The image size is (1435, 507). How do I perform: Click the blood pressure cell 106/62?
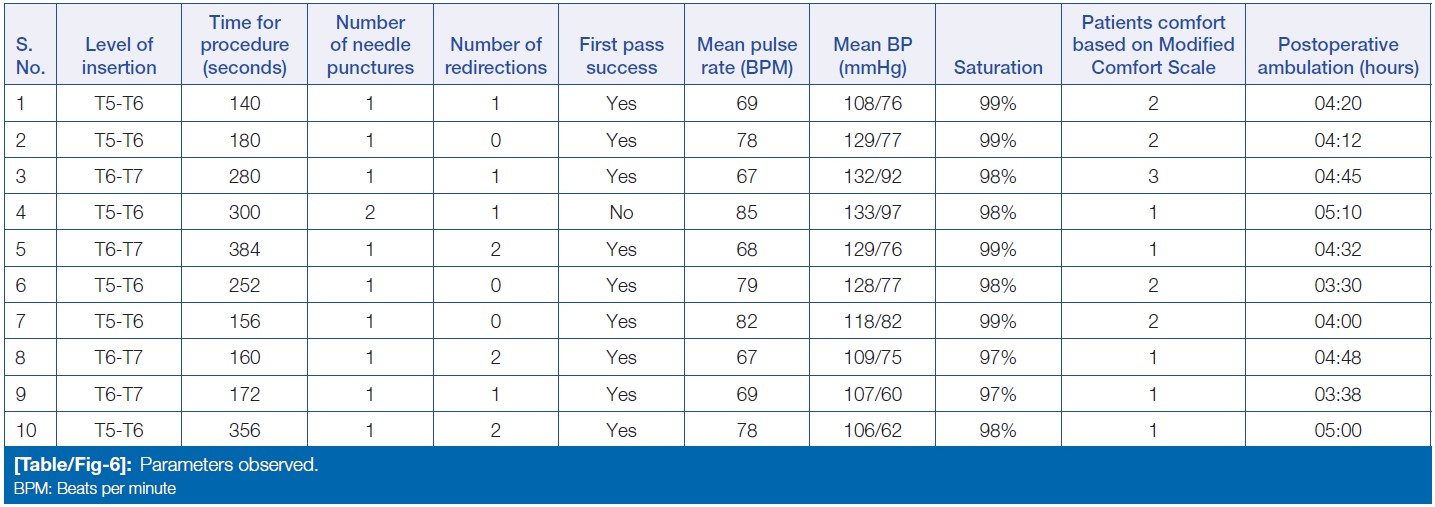pos(873,430)
